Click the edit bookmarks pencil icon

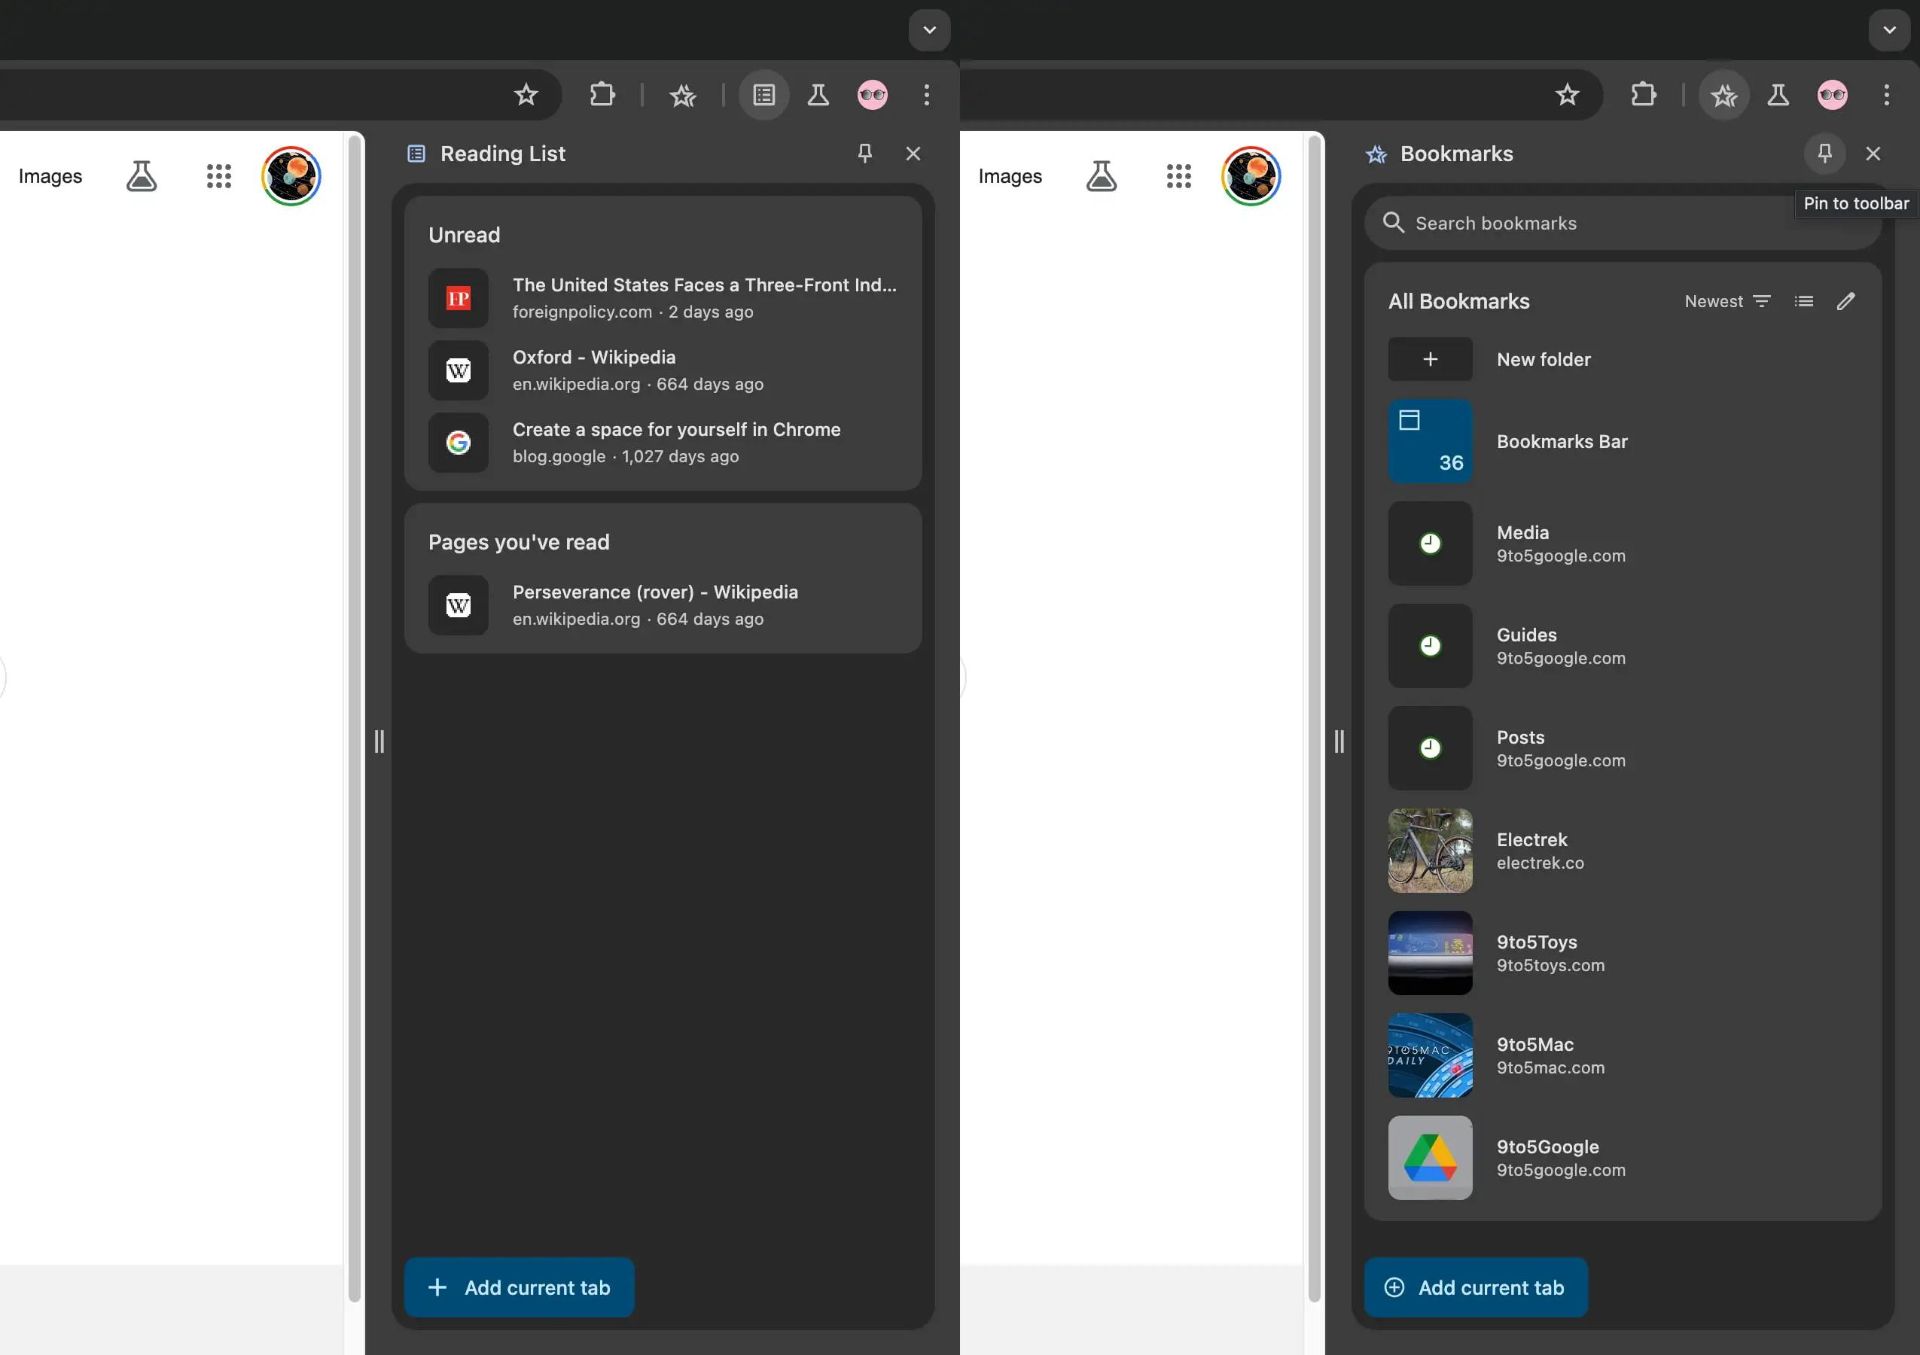1846,301
